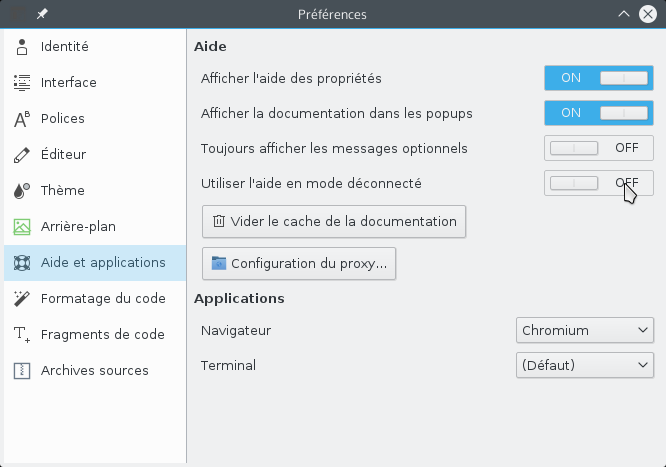
Task: Toggle Utiliser l'aide en mode déconnecté
Action: point(598,183)
